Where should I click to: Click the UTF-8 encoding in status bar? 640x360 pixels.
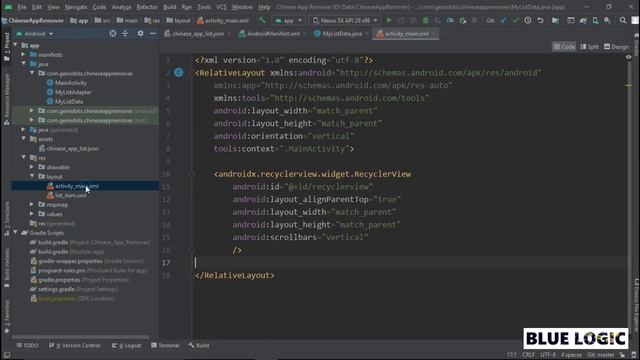[548, 355]
